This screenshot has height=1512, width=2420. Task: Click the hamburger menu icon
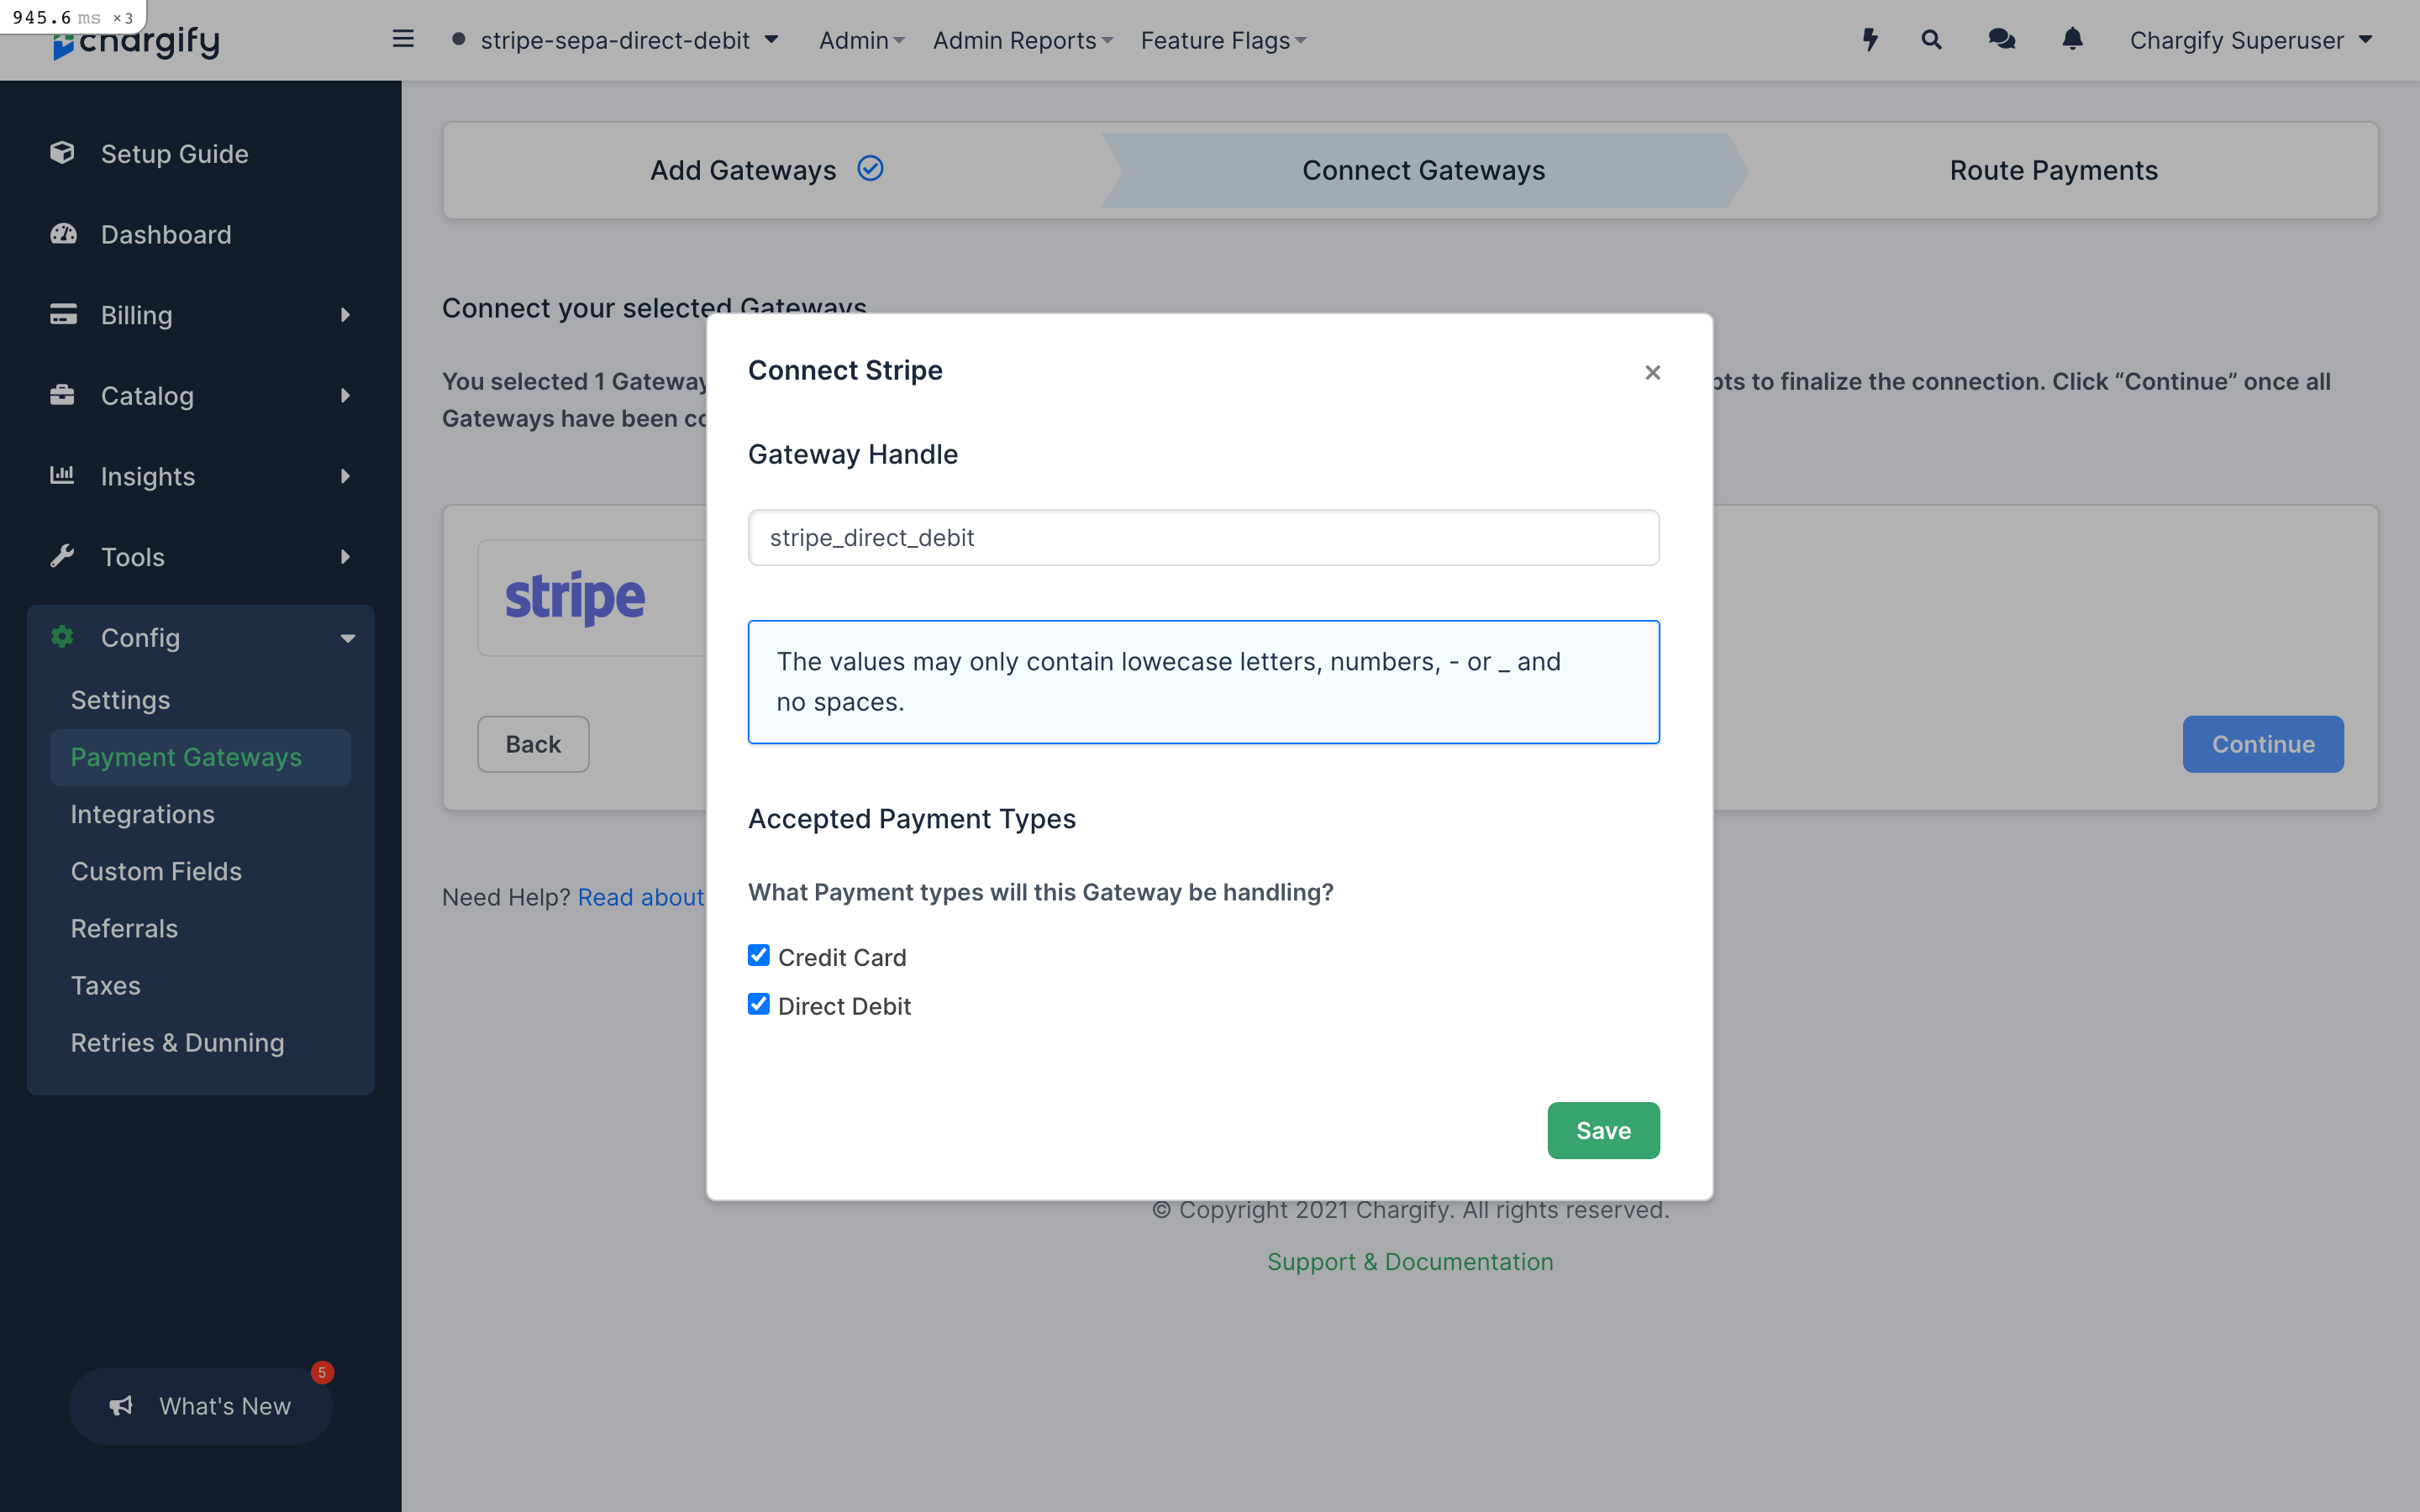403,39
